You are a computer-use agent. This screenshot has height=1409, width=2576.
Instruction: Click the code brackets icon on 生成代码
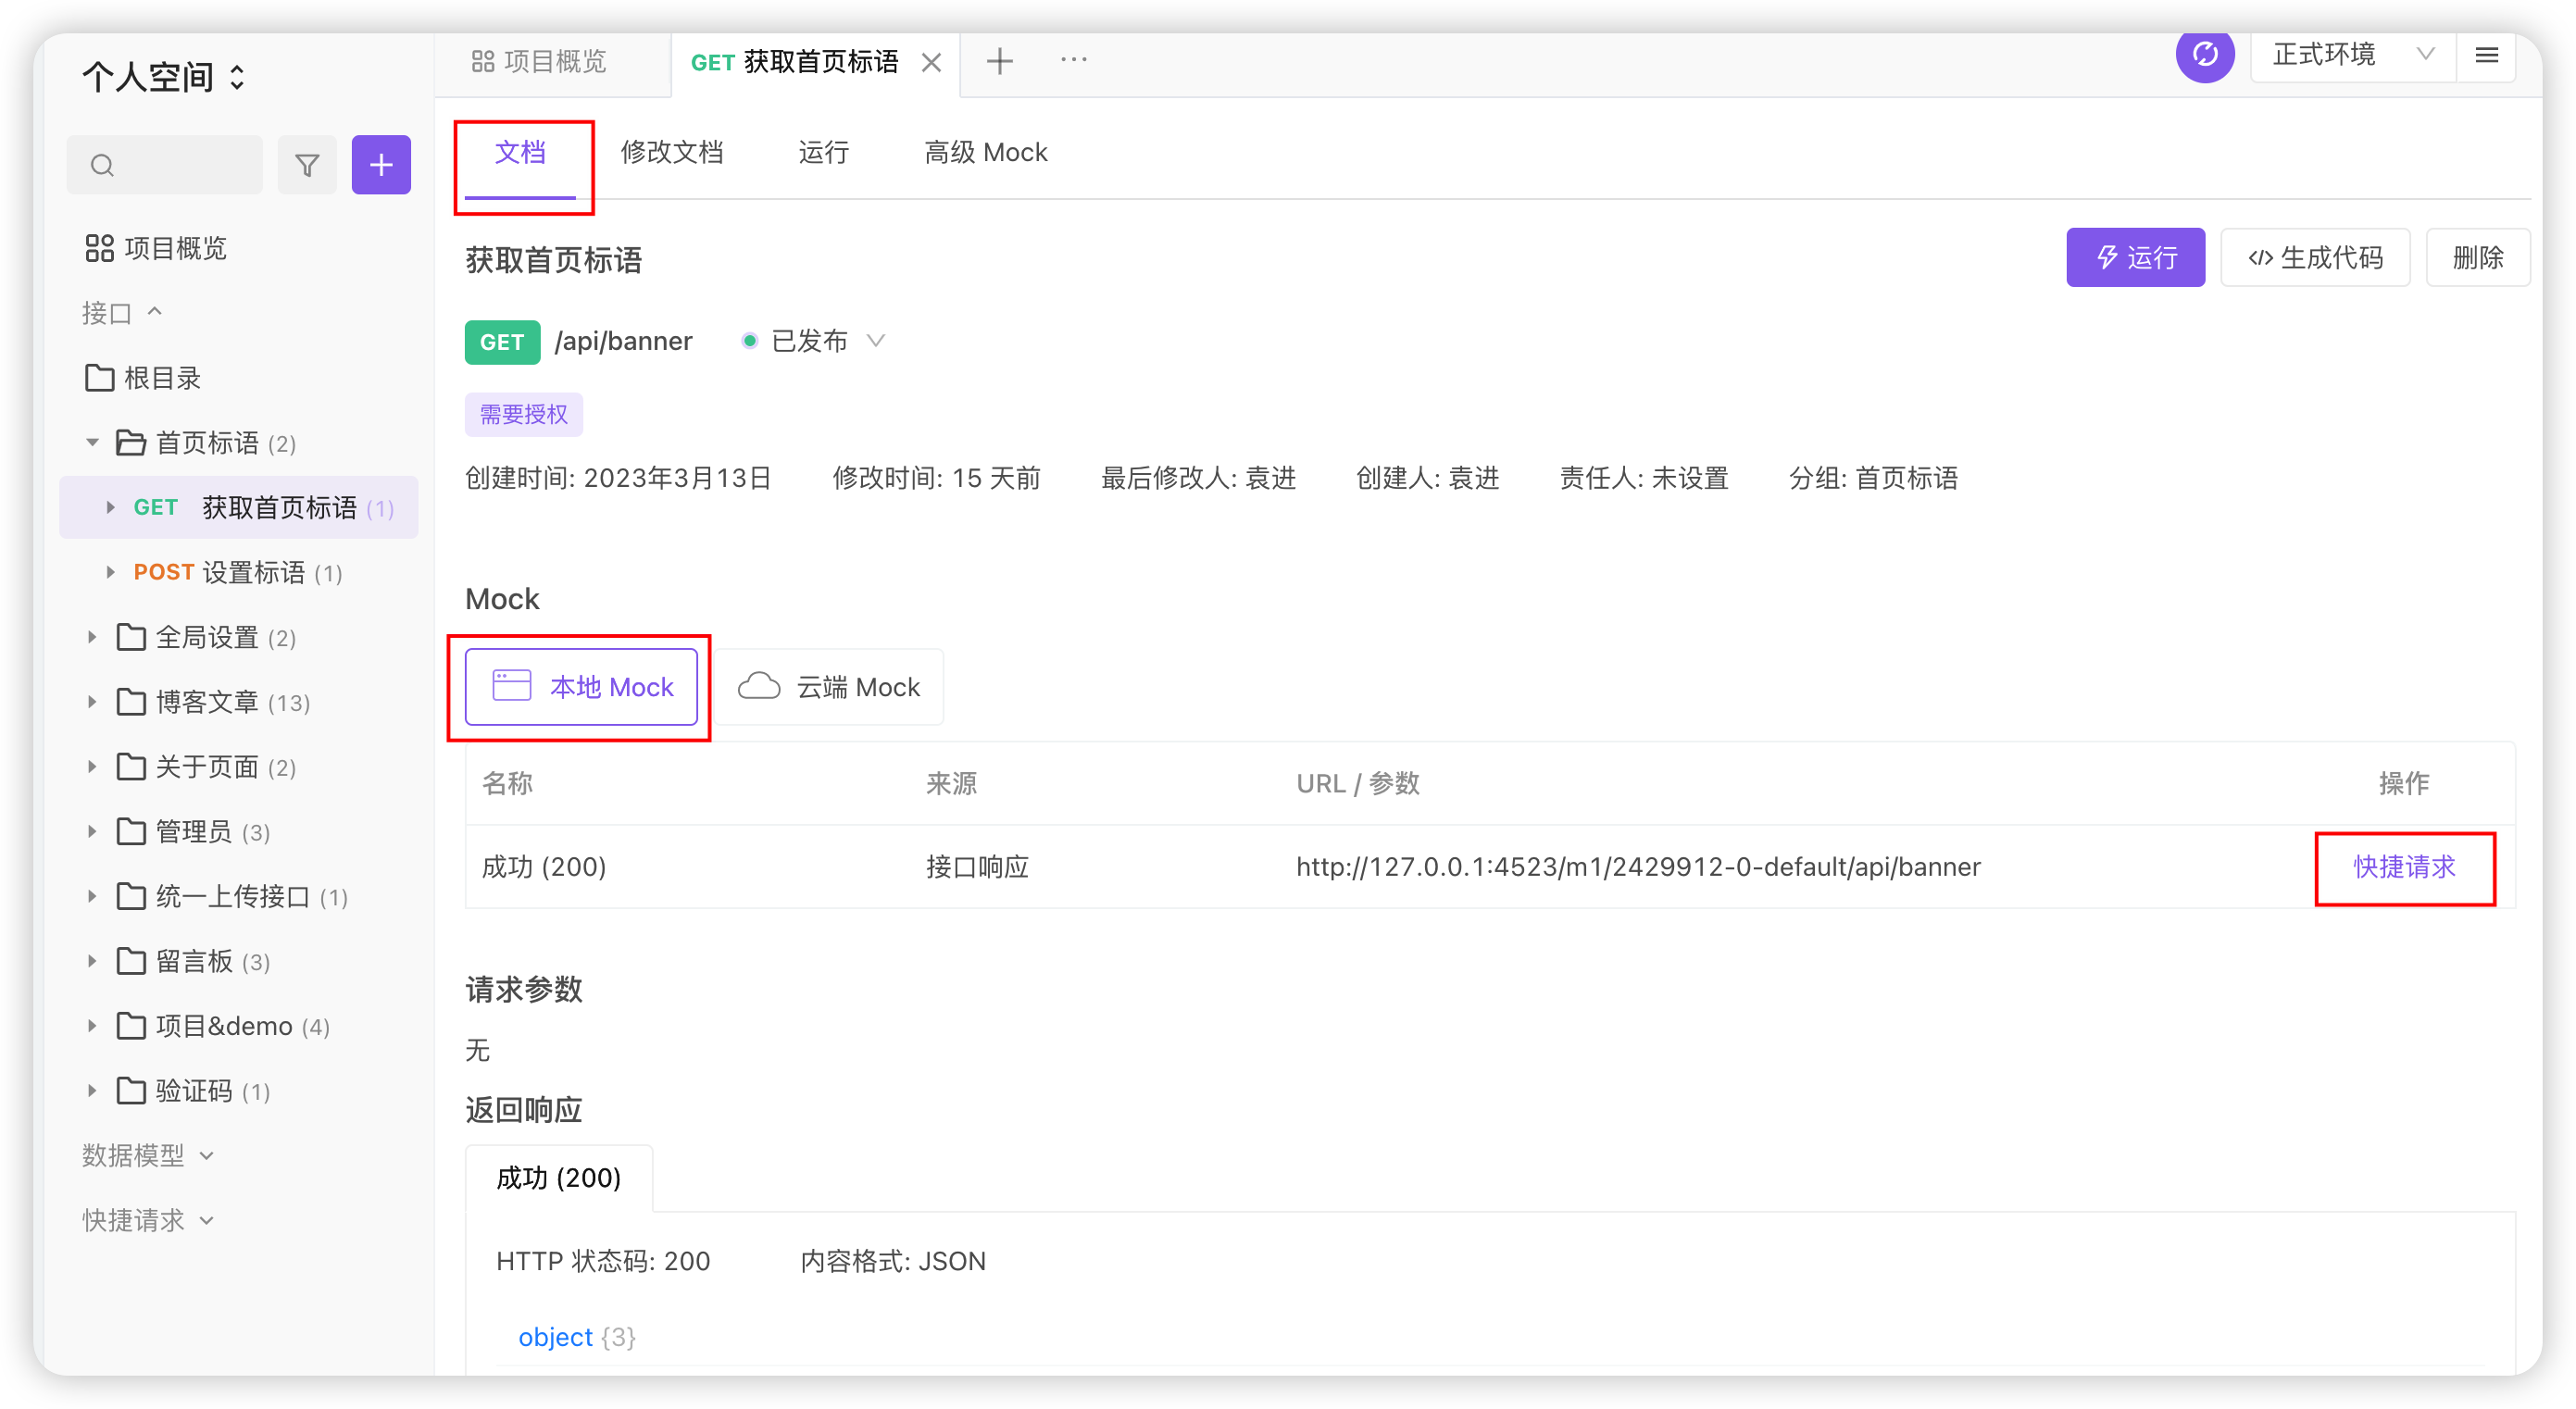(2260, 258)
